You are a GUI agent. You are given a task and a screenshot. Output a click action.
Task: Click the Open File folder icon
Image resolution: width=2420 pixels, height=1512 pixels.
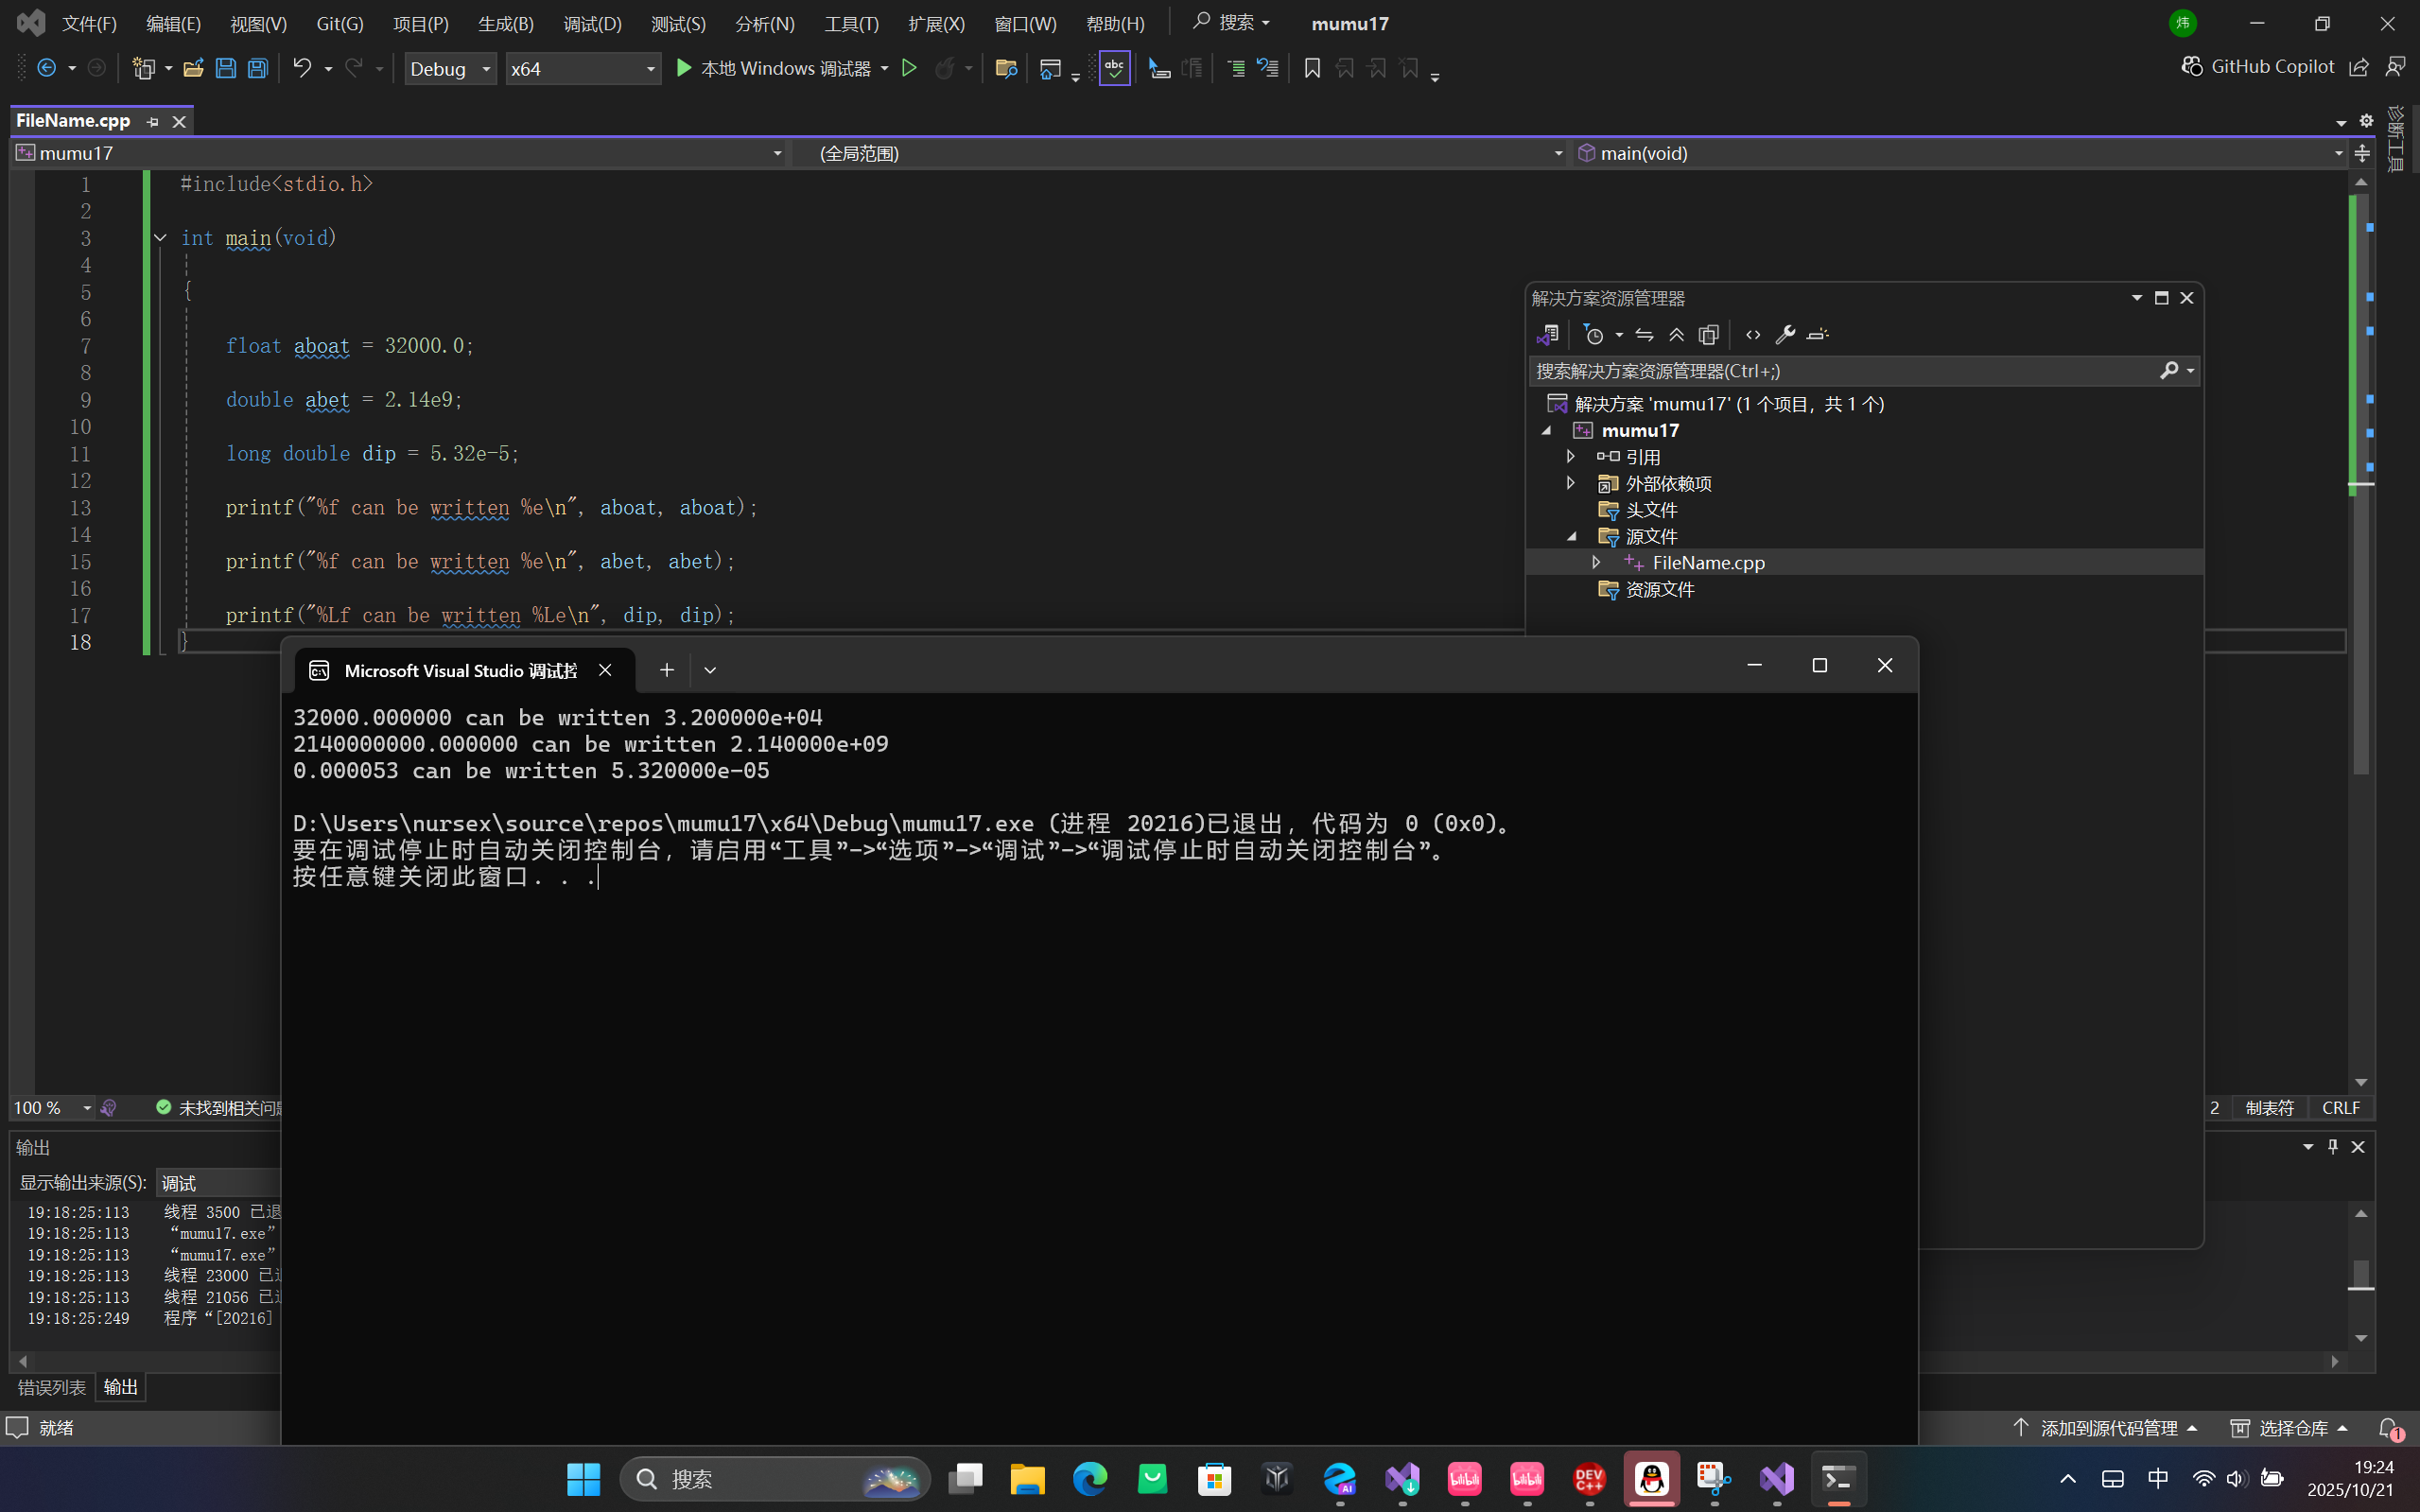(x=193, y=68)
